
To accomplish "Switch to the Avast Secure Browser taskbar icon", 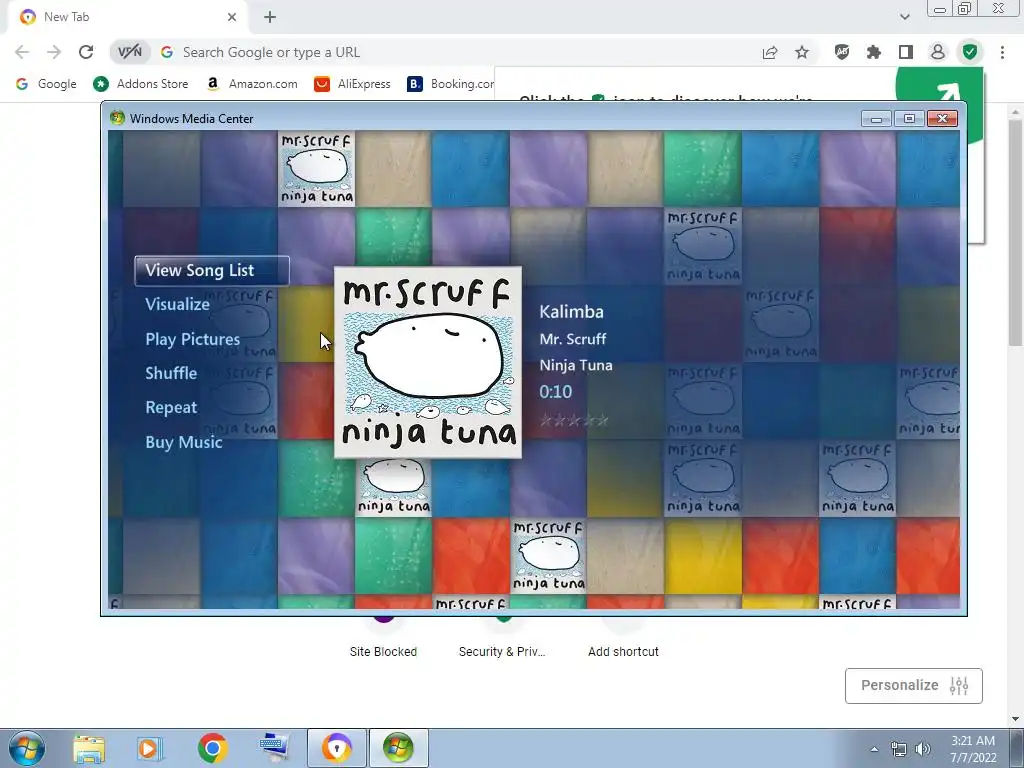I will tap(337, 748).
